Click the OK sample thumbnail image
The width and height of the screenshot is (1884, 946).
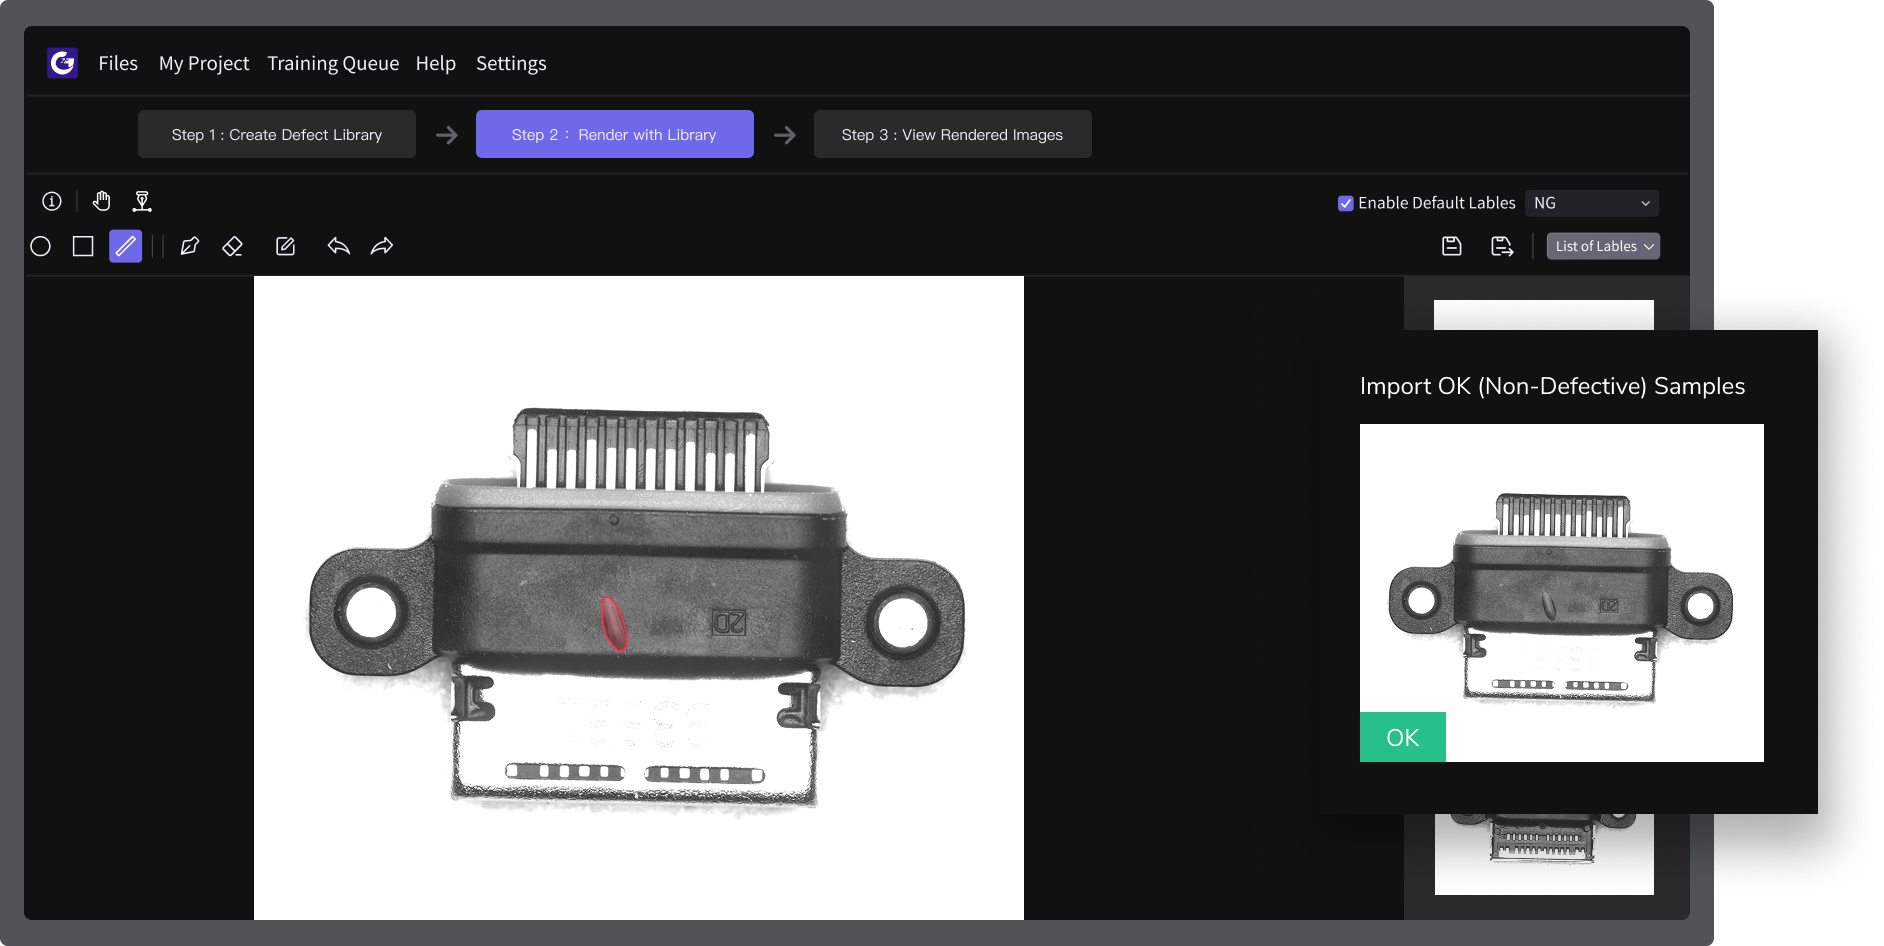click(1561, 592)
